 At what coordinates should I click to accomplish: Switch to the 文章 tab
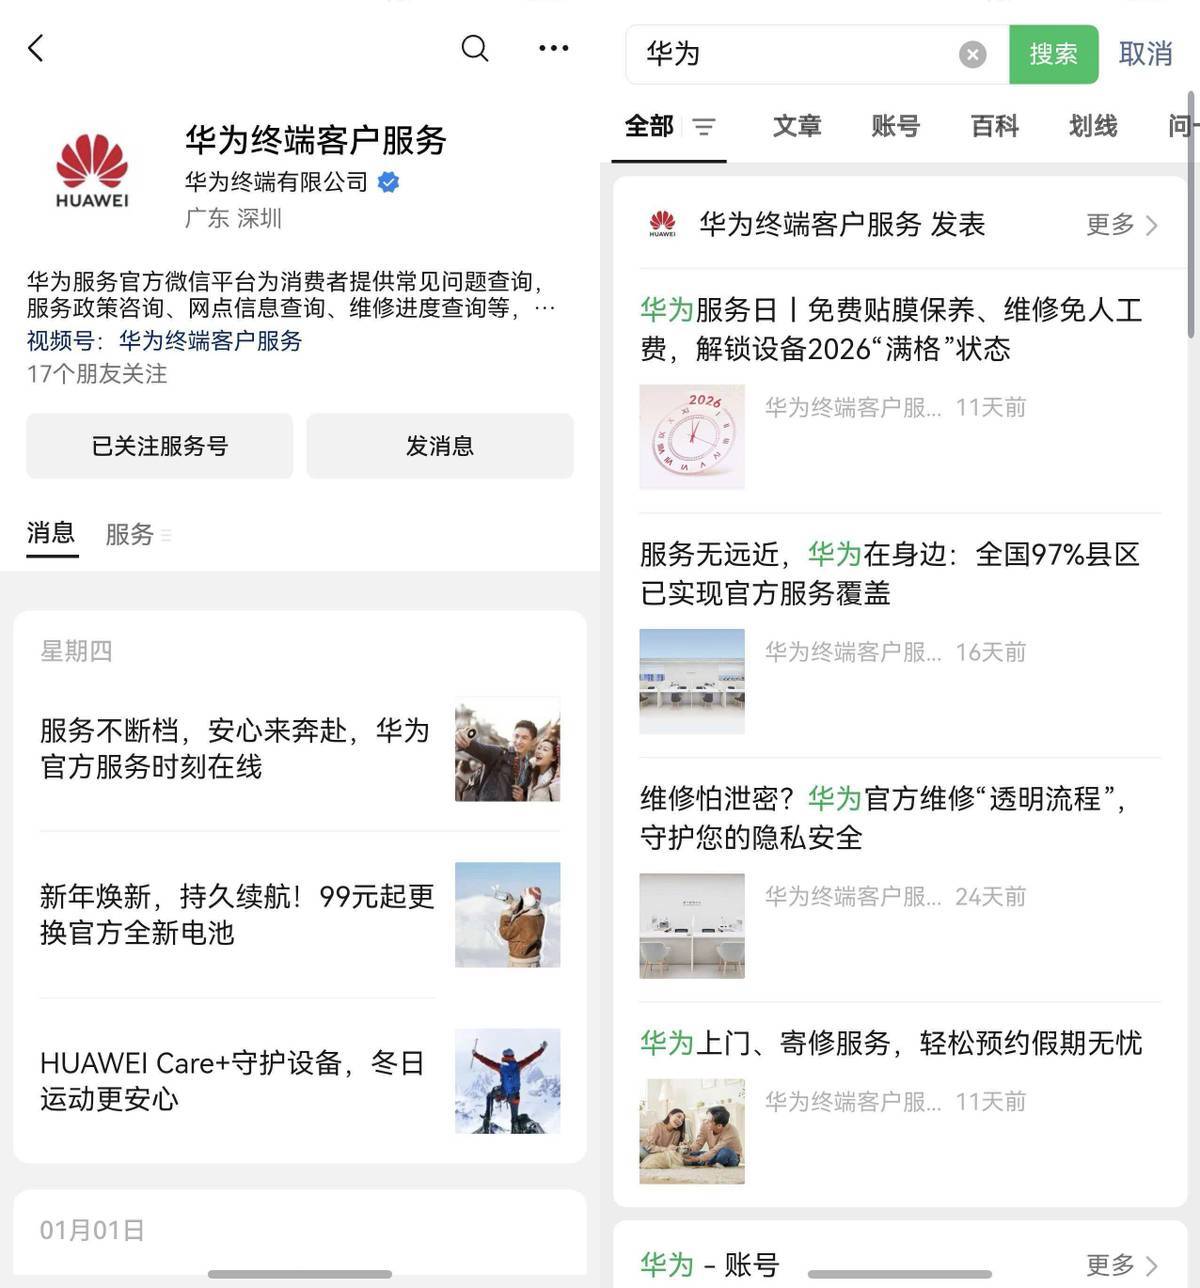pos(797,126)
